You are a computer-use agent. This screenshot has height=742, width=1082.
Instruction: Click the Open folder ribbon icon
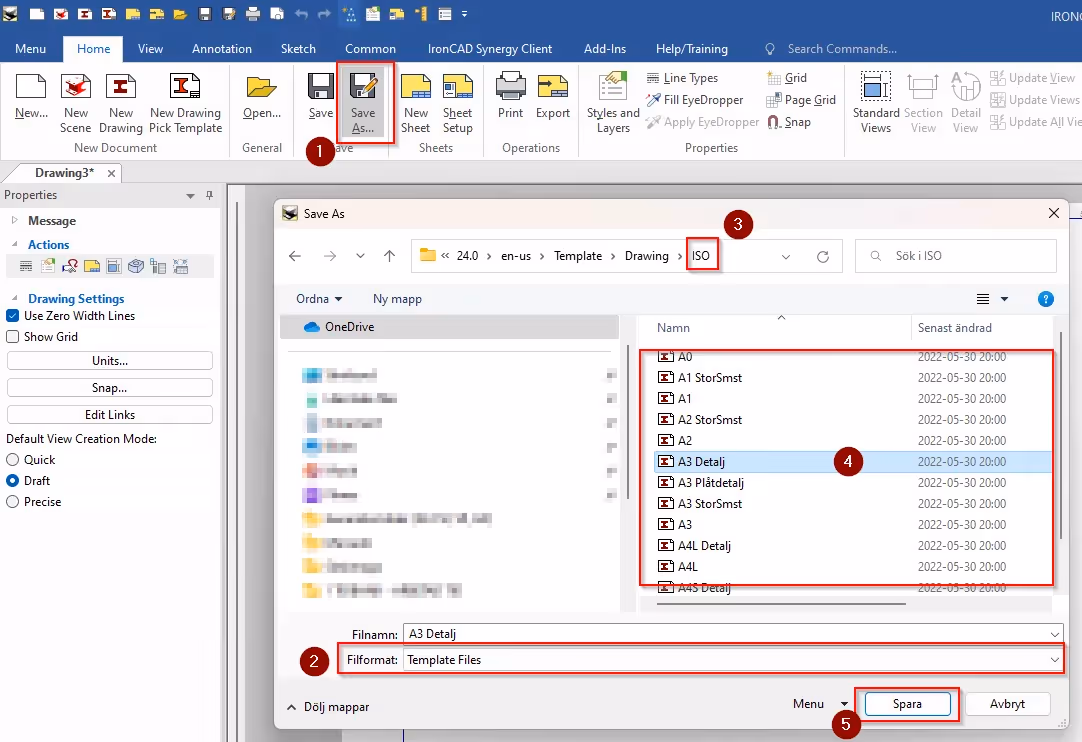pyautogui.click(x=262, y=96)
